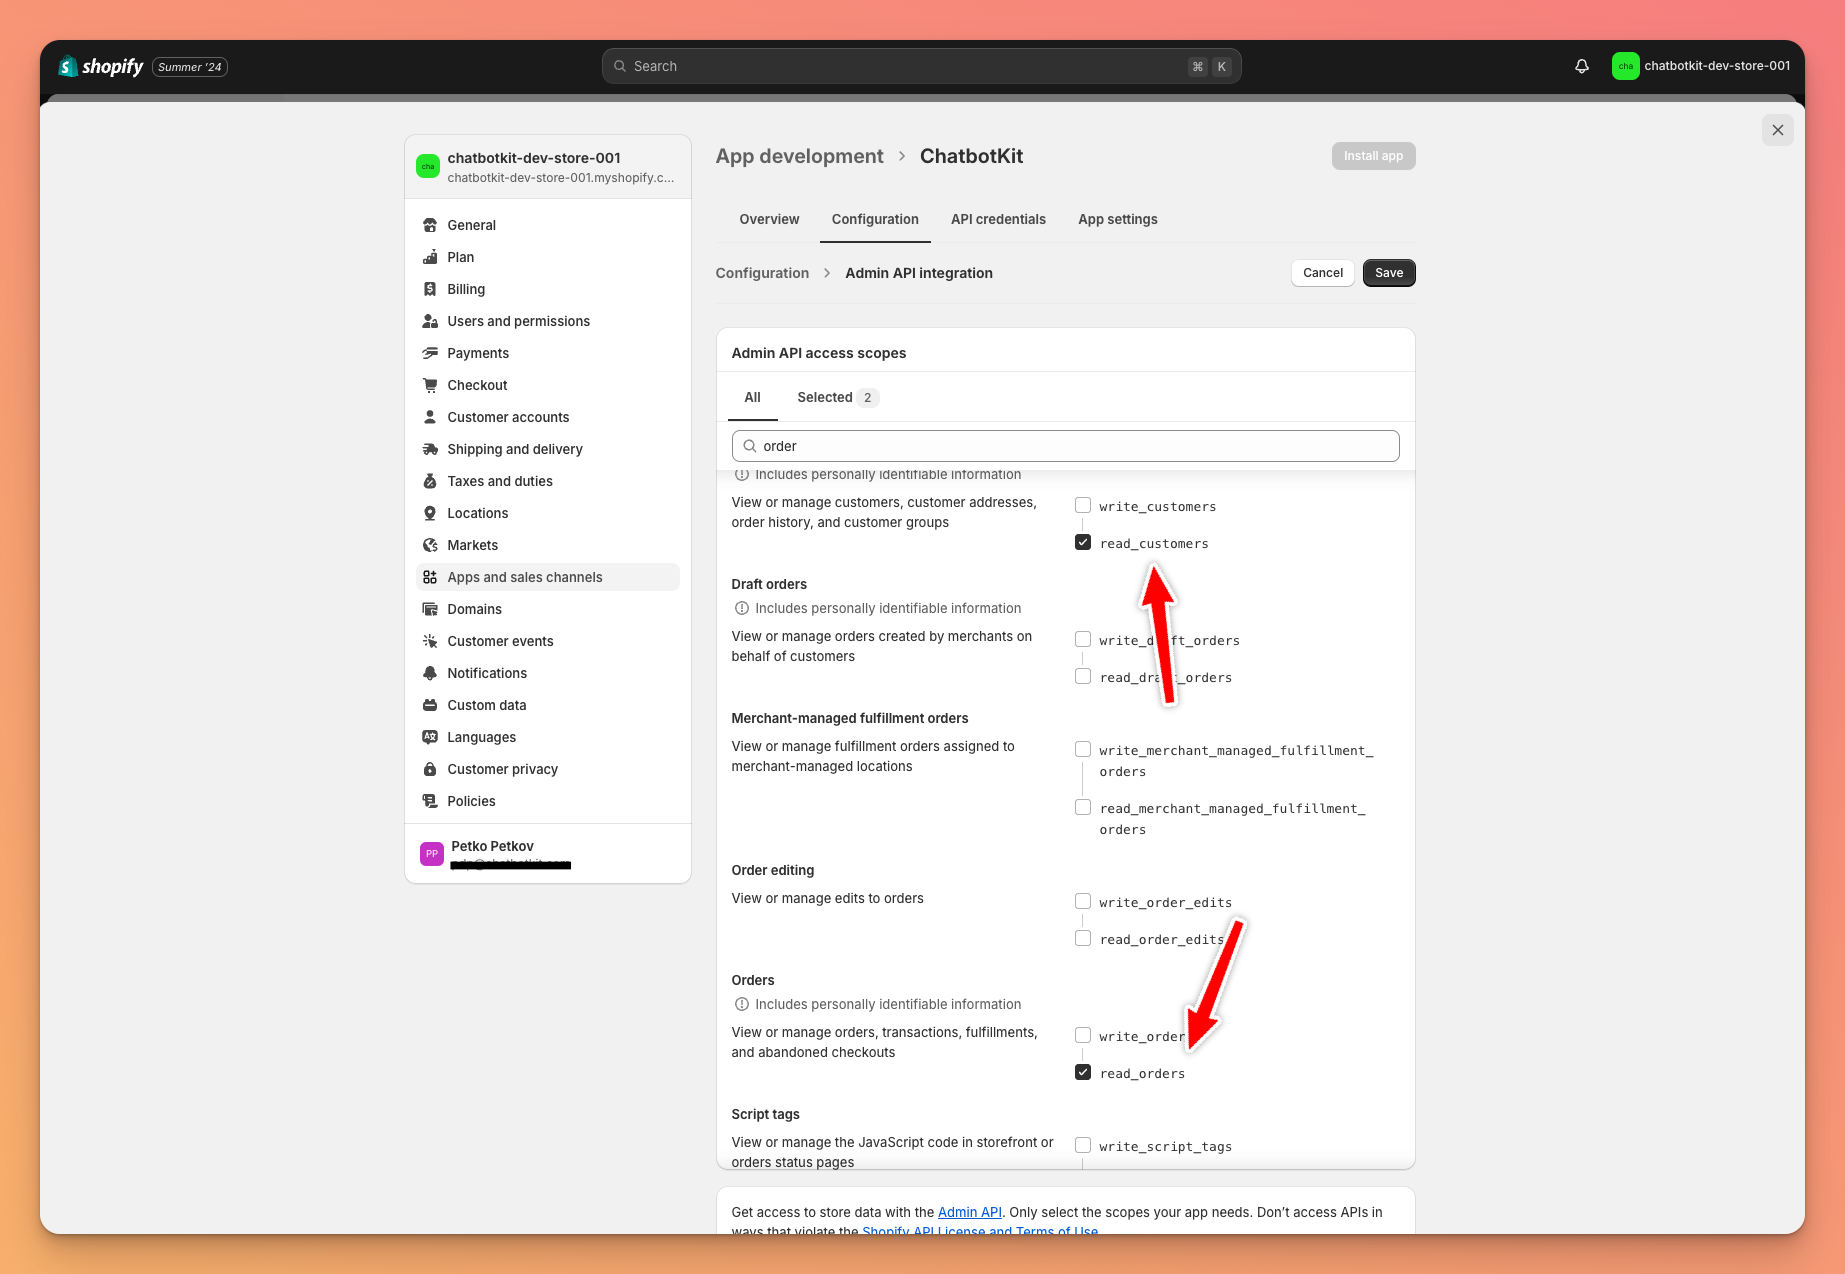Click the Checkout cart icon
The width and height of the screenshot is (1845, 1274).
pos(430,385)
